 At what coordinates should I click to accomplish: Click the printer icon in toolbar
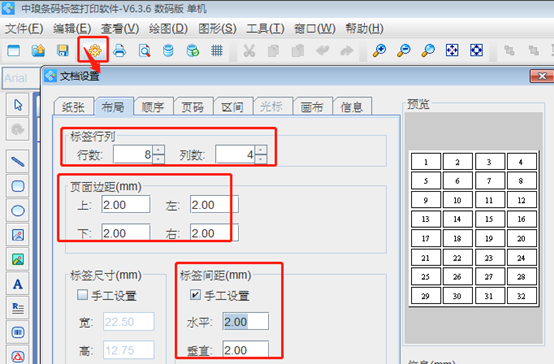(x=119, y=51)
